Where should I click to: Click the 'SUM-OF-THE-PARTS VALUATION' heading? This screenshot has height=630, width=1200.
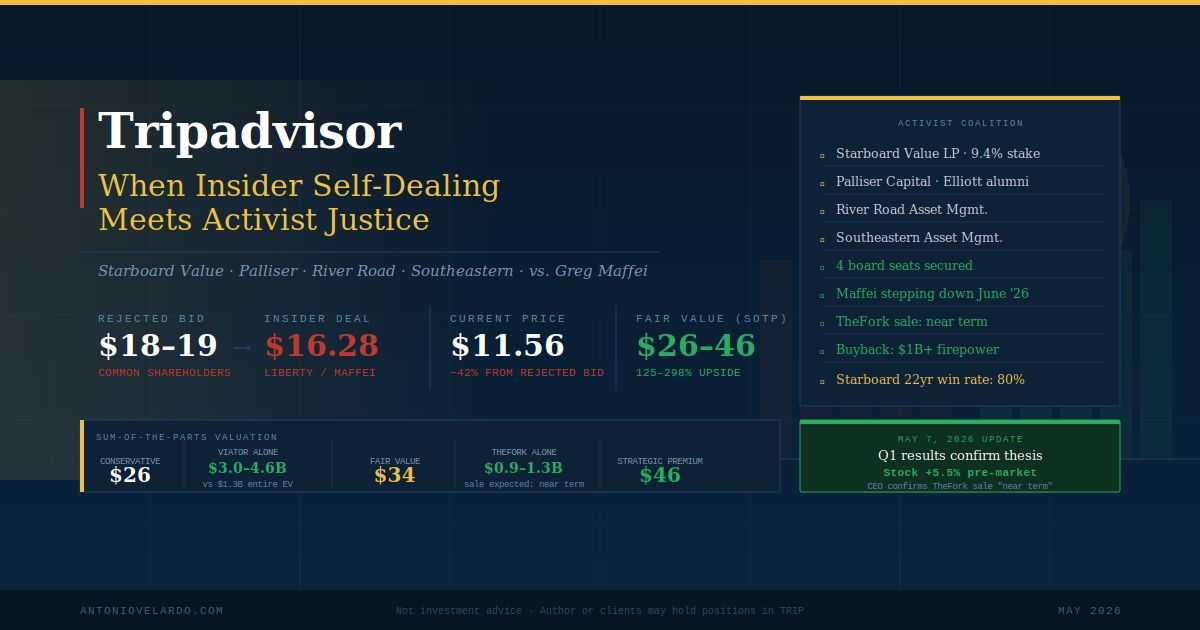point(187,438)
